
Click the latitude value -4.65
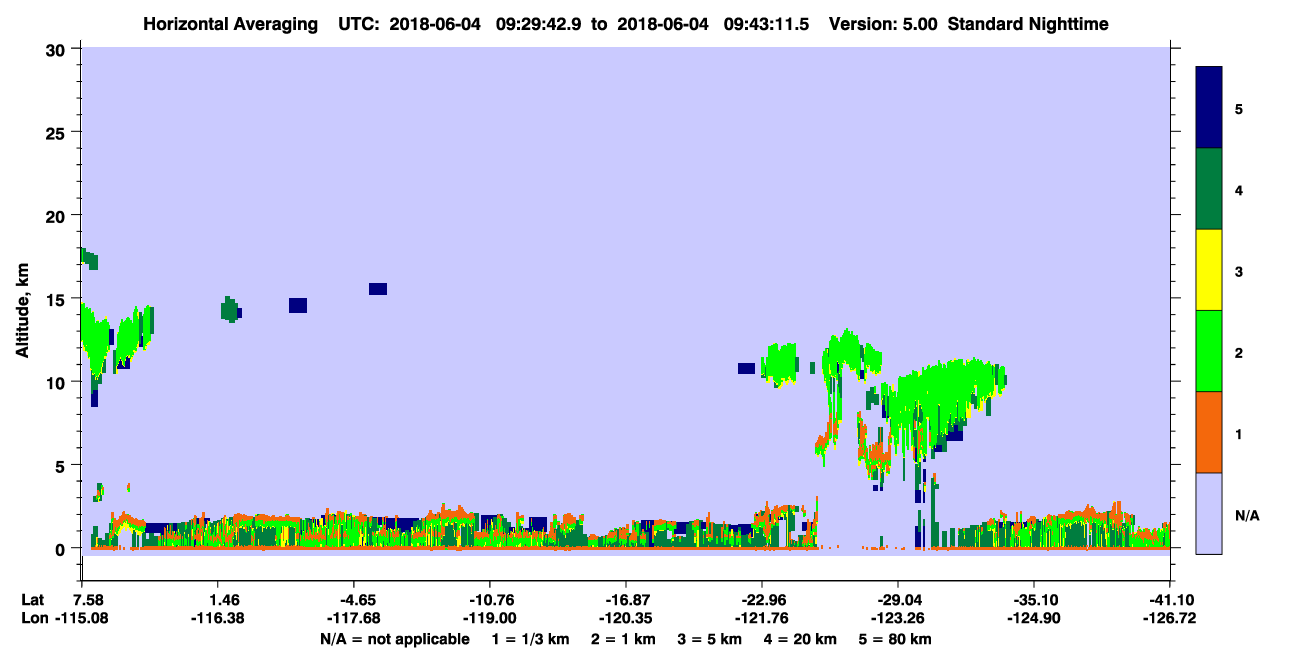pyautogui.click(x=353, y=600)
